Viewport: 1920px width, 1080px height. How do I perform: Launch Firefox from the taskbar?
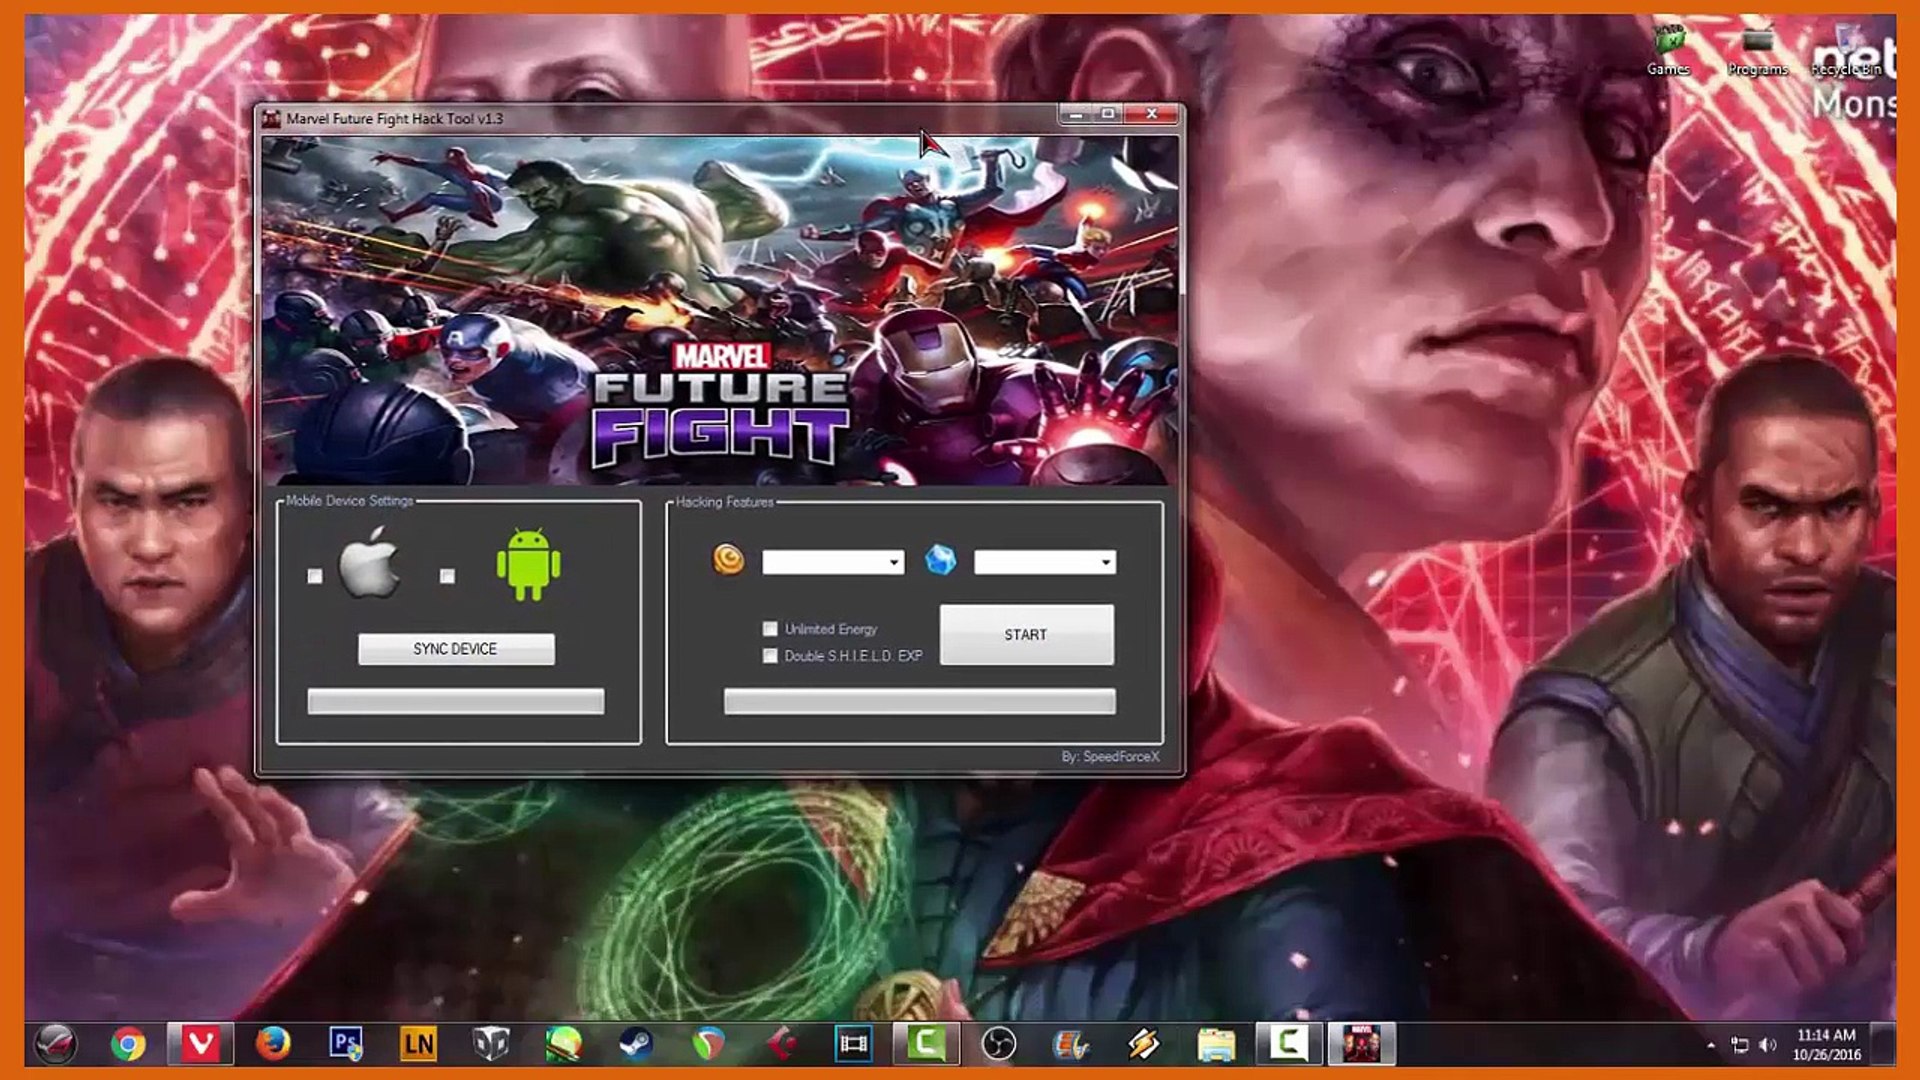pos(272,1045)
